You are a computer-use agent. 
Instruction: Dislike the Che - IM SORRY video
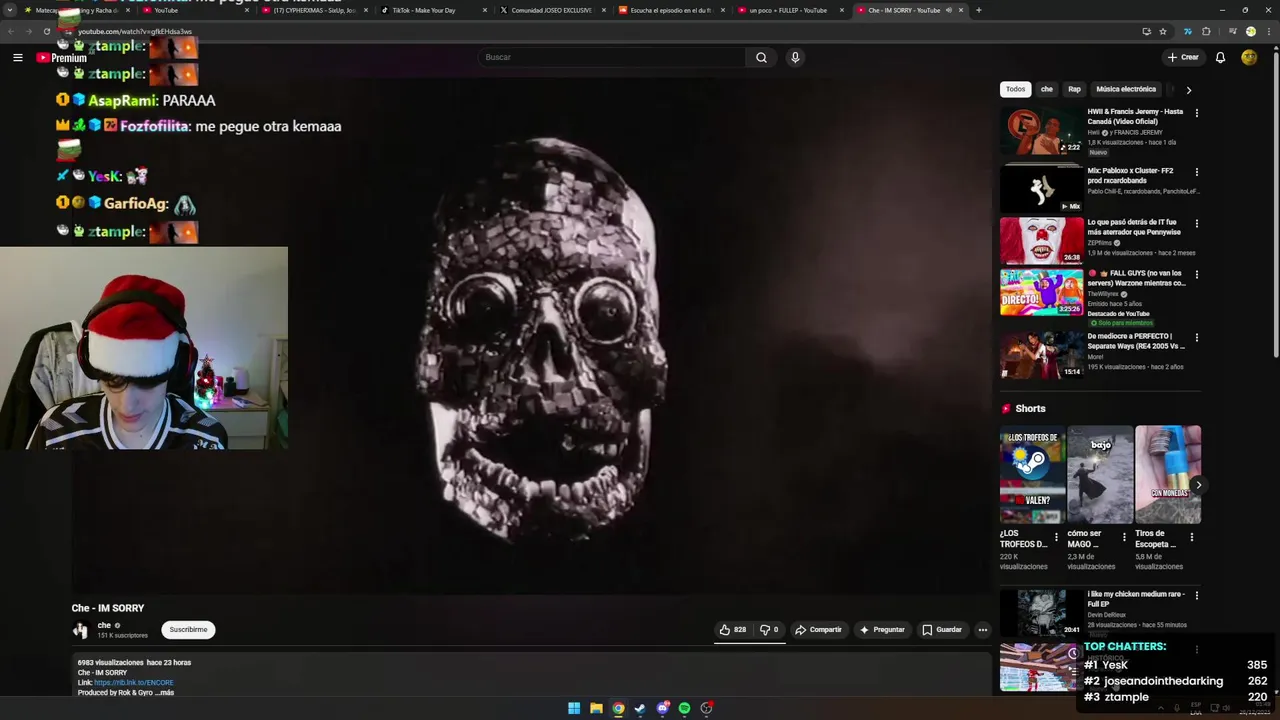click(769, 630)
